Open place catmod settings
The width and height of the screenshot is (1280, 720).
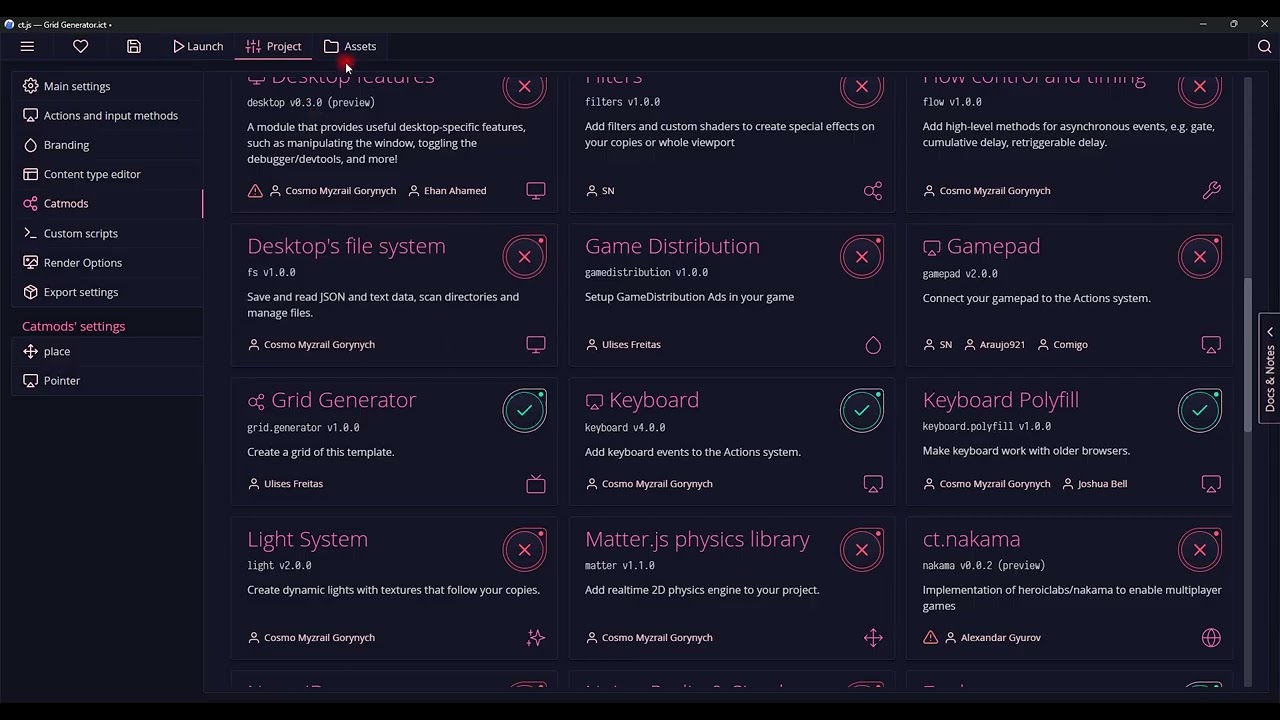tap(106, 351)
